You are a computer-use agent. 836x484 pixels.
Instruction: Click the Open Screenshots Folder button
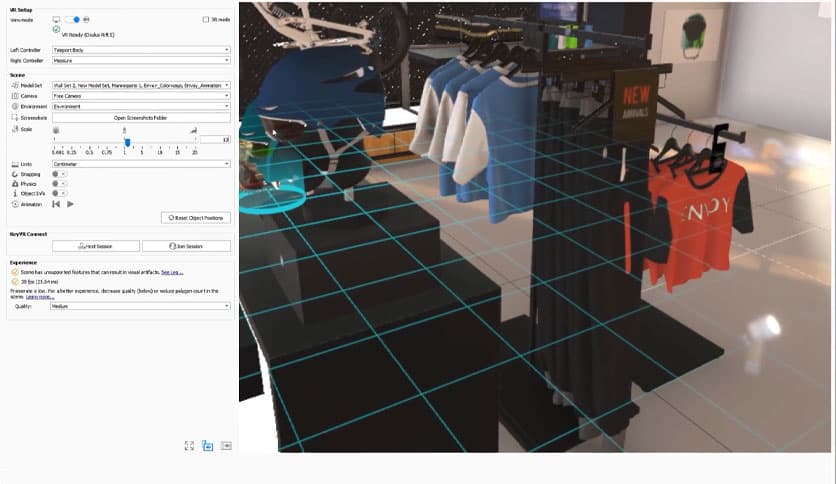pos(141,118)
